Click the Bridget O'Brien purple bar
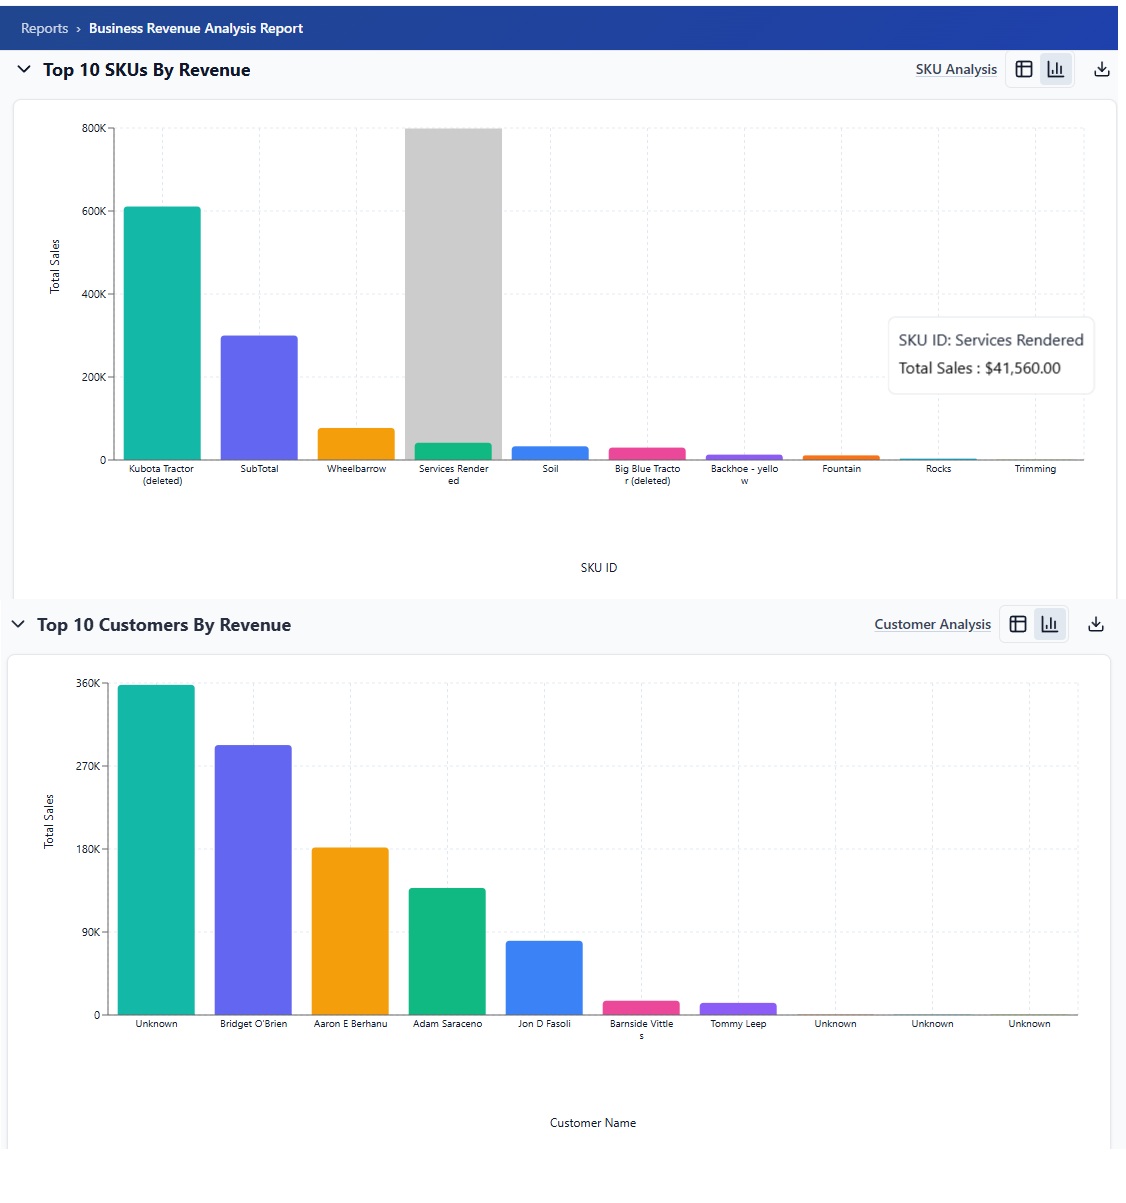 (x=253, y=880)
